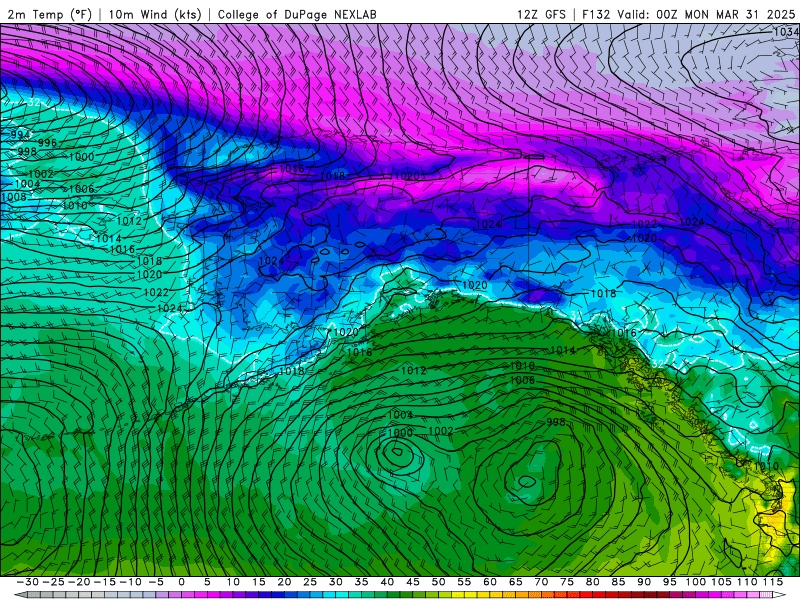Click the 100 value on color scale

695,582
